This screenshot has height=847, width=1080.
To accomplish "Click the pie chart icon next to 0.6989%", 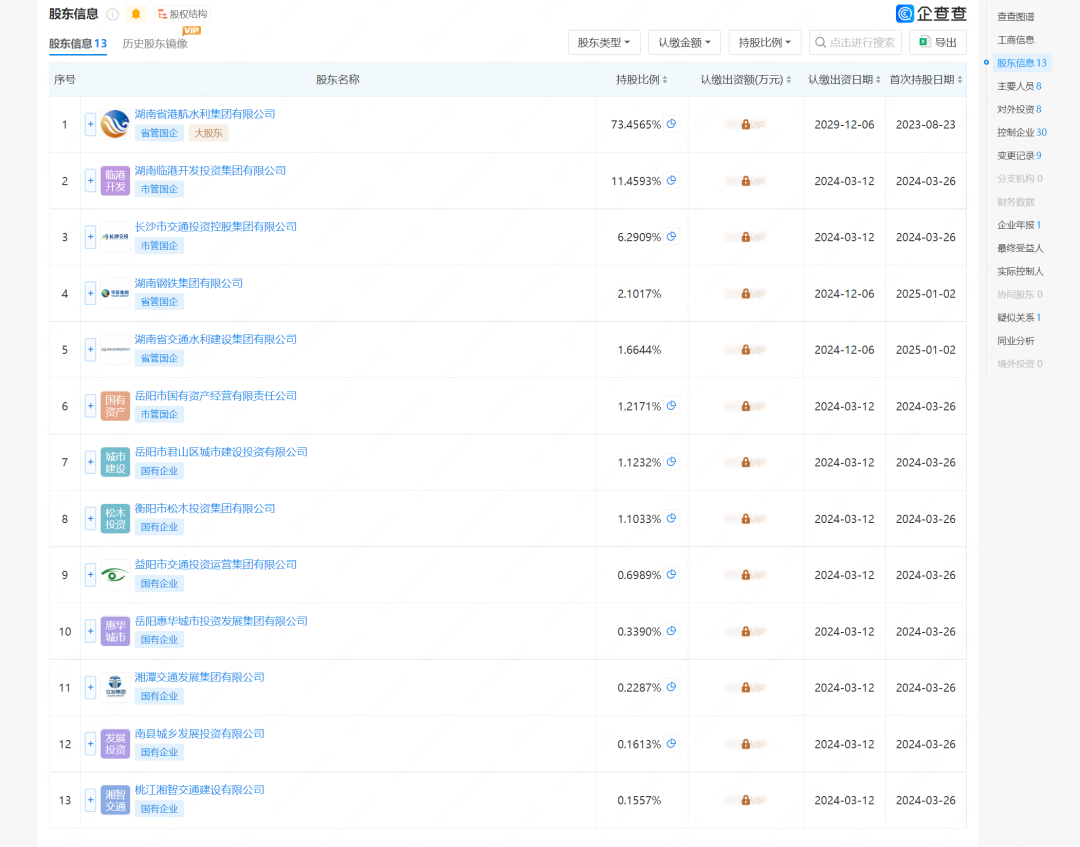I will (x=672, y=574).
